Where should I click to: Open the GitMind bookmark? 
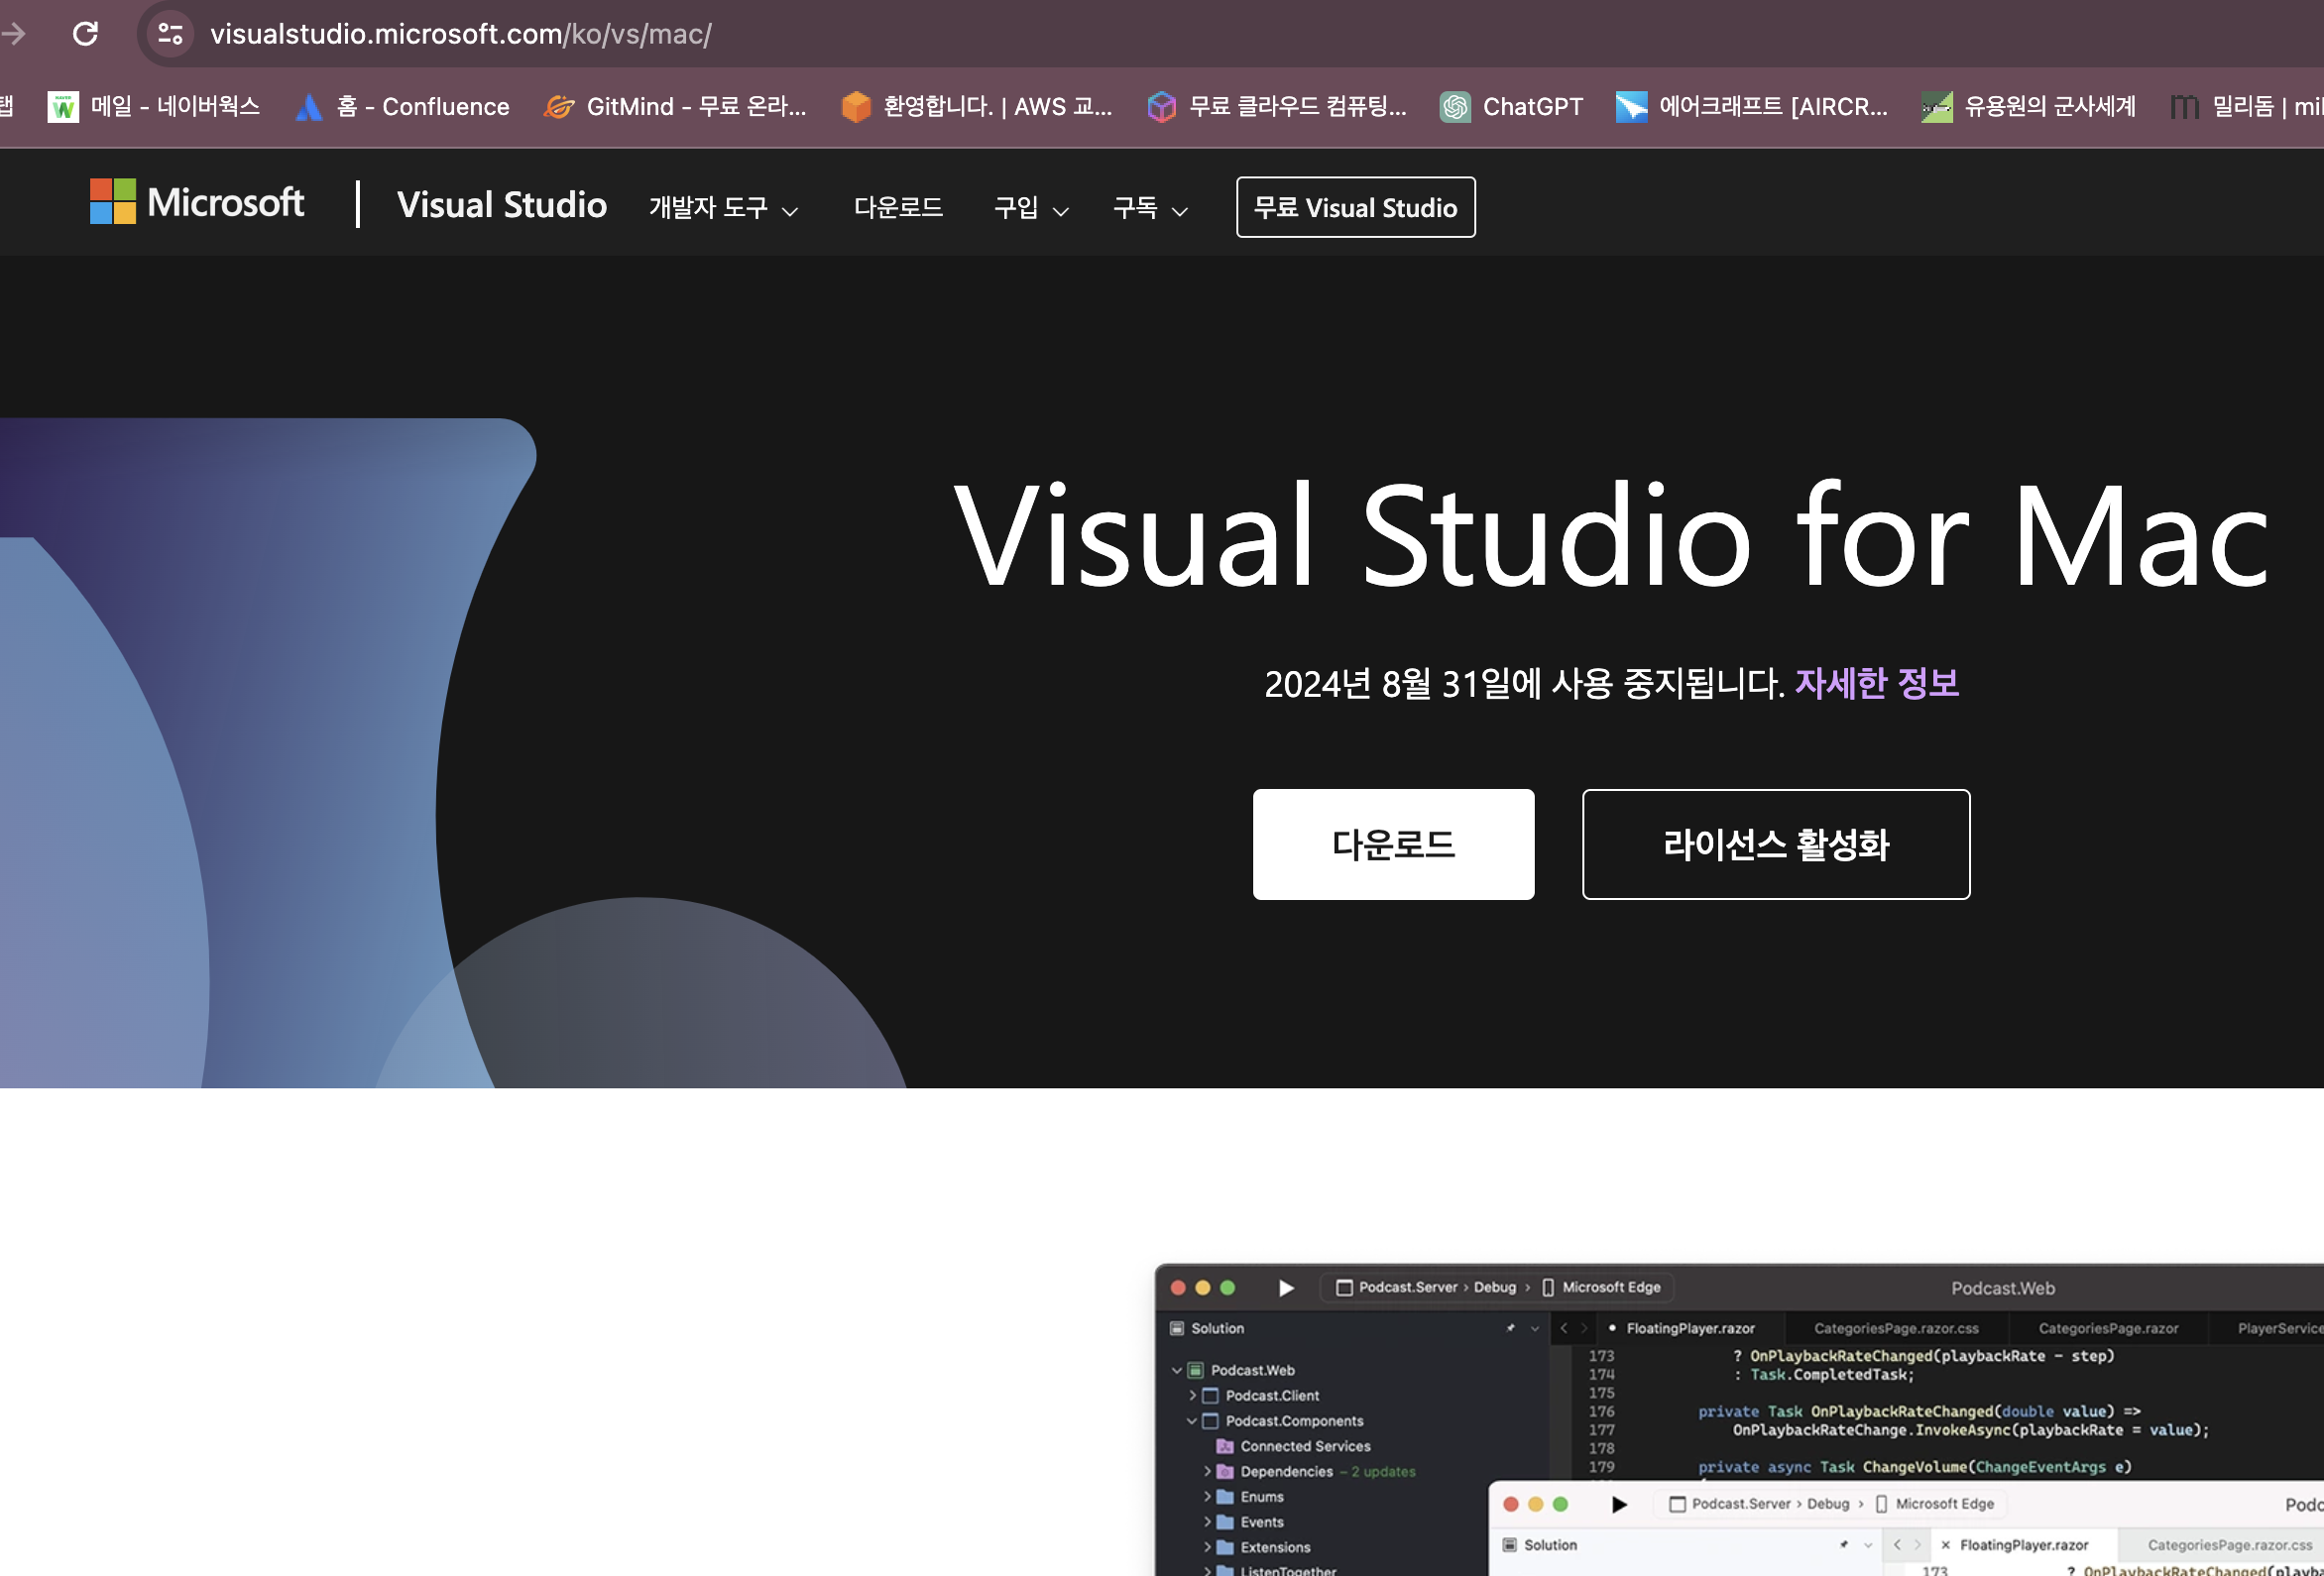(675, 107)
